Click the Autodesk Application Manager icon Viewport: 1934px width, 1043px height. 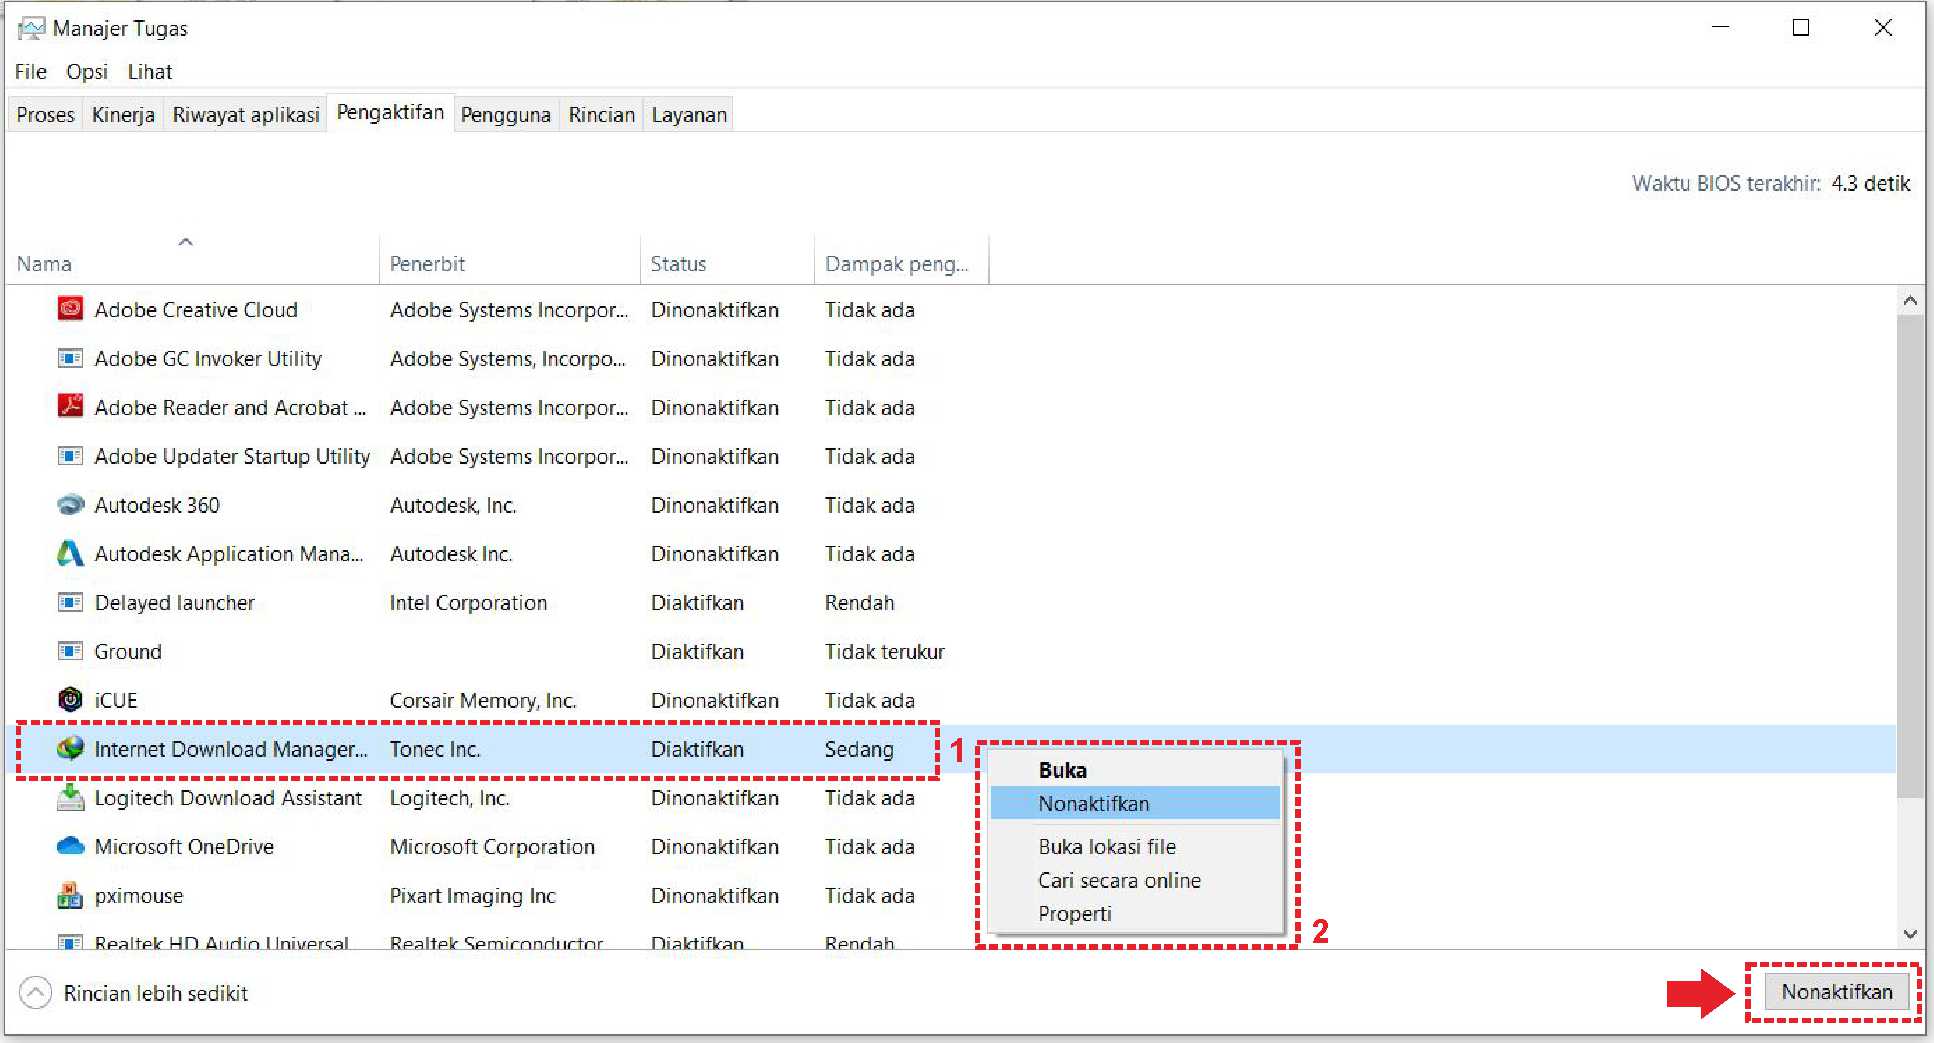pos(70,553)
